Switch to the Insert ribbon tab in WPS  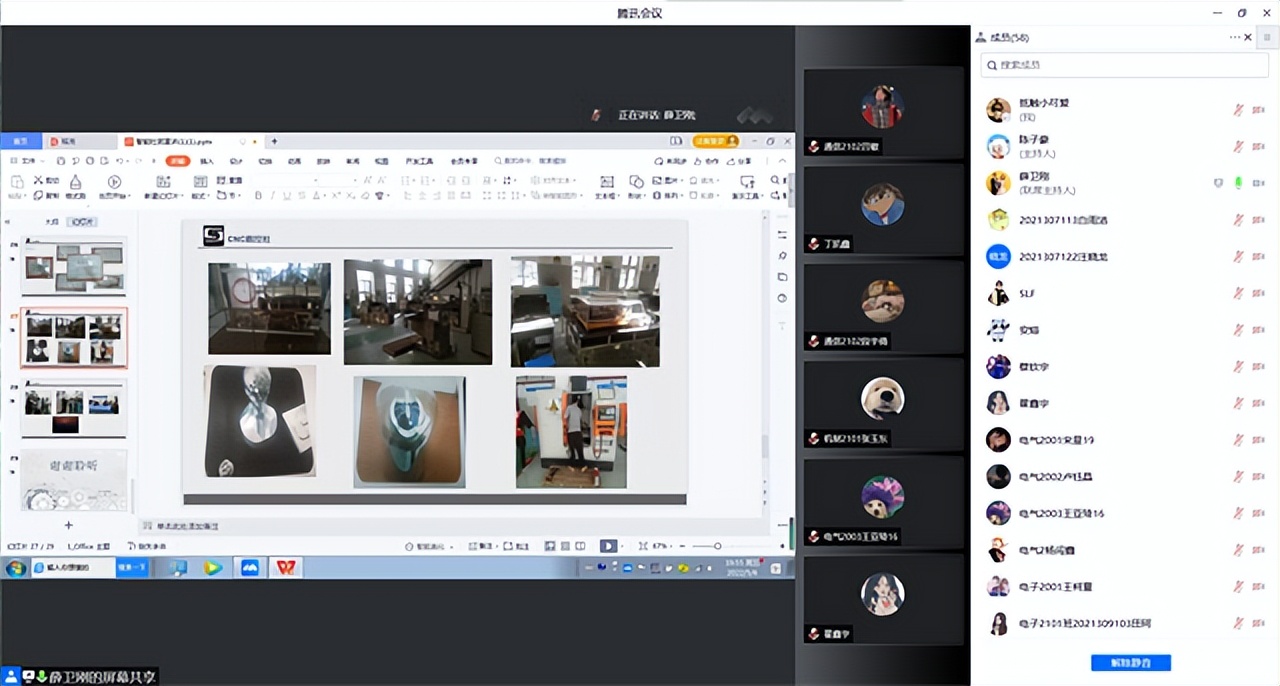207,160
